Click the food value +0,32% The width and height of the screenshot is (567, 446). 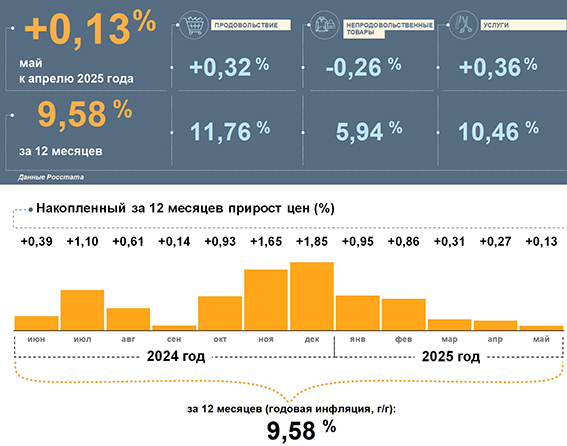point(229,67)
